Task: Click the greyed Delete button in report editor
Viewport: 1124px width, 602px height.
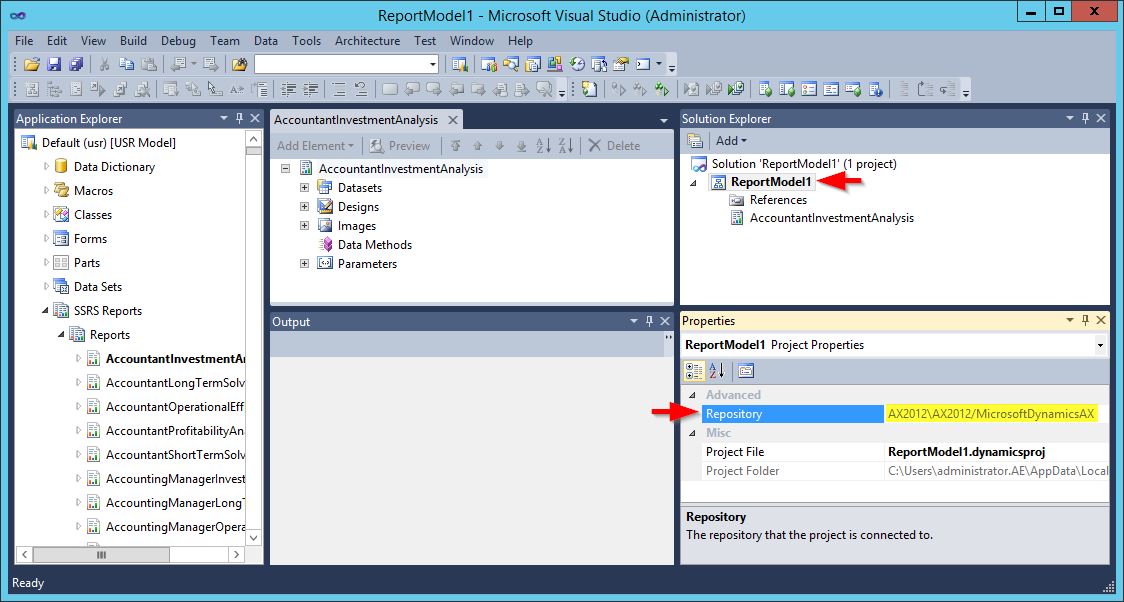Action: (614, 145)
